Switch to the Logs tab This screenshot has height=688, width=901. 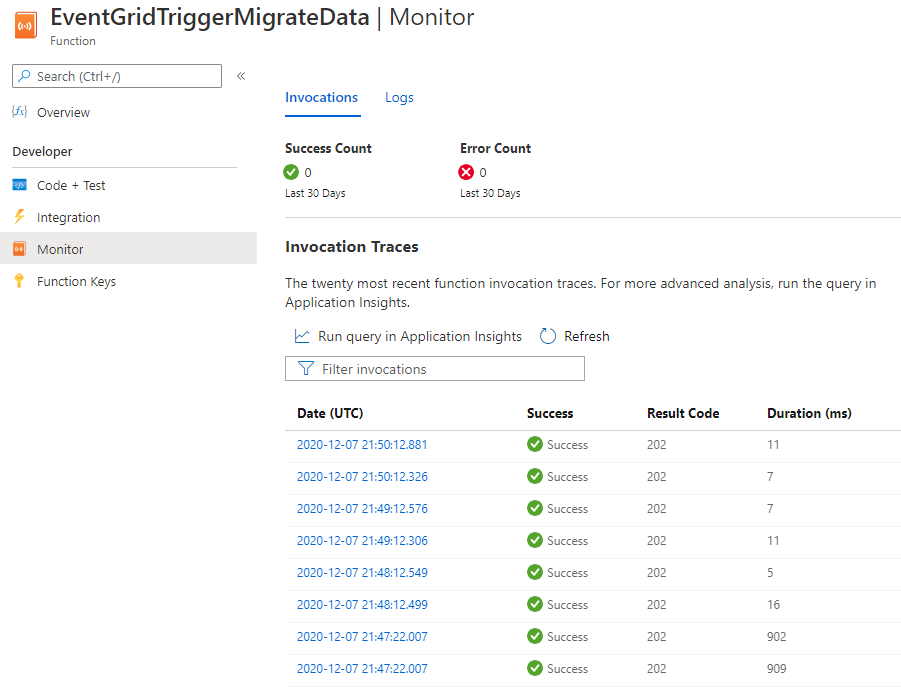(x=399, y=98)
